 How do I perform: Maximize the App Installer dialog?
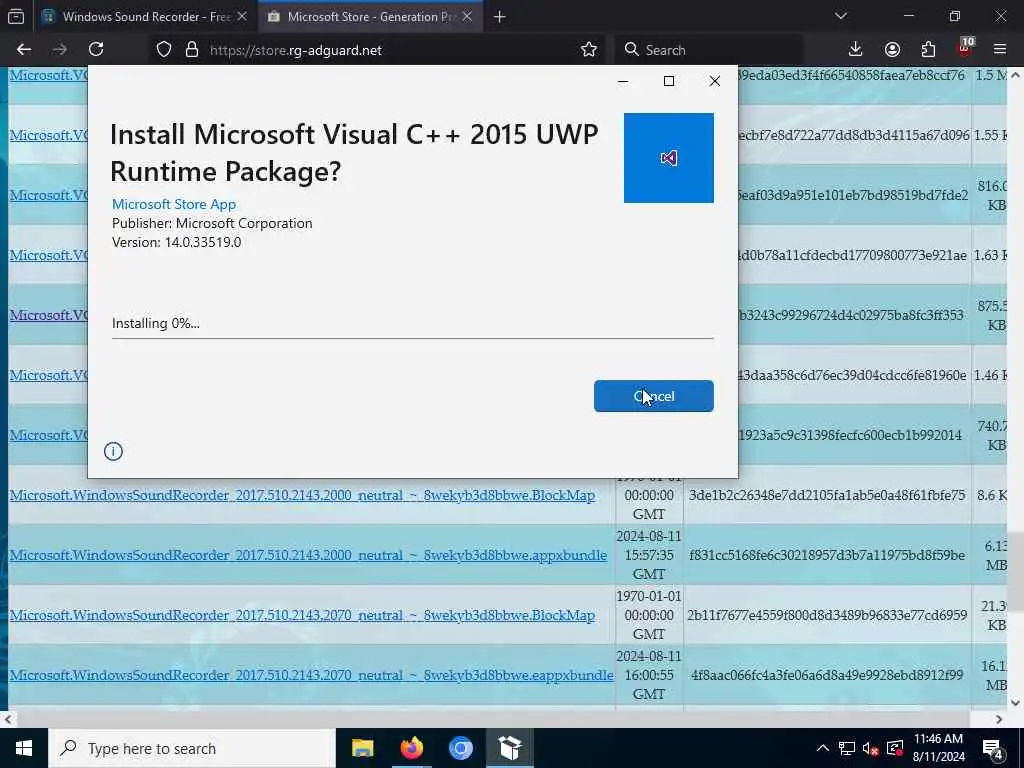(x=669, y=81)
